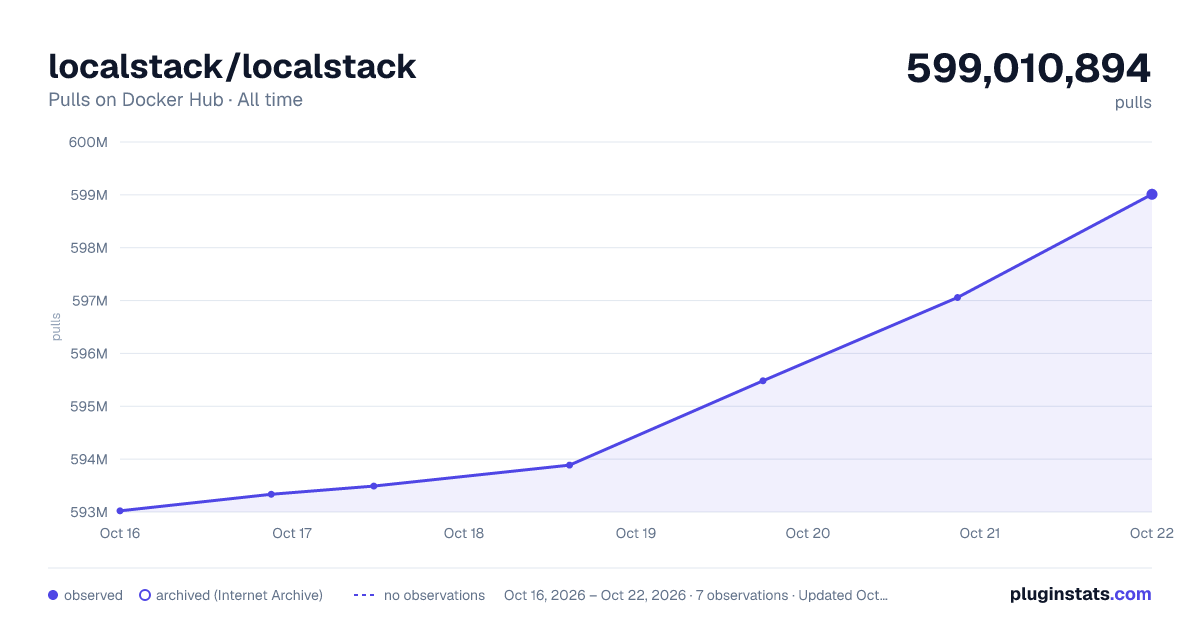Screen dimensions: 1200x630
Task: Click the 600M y-axis label
Action: tap(88, 142)
